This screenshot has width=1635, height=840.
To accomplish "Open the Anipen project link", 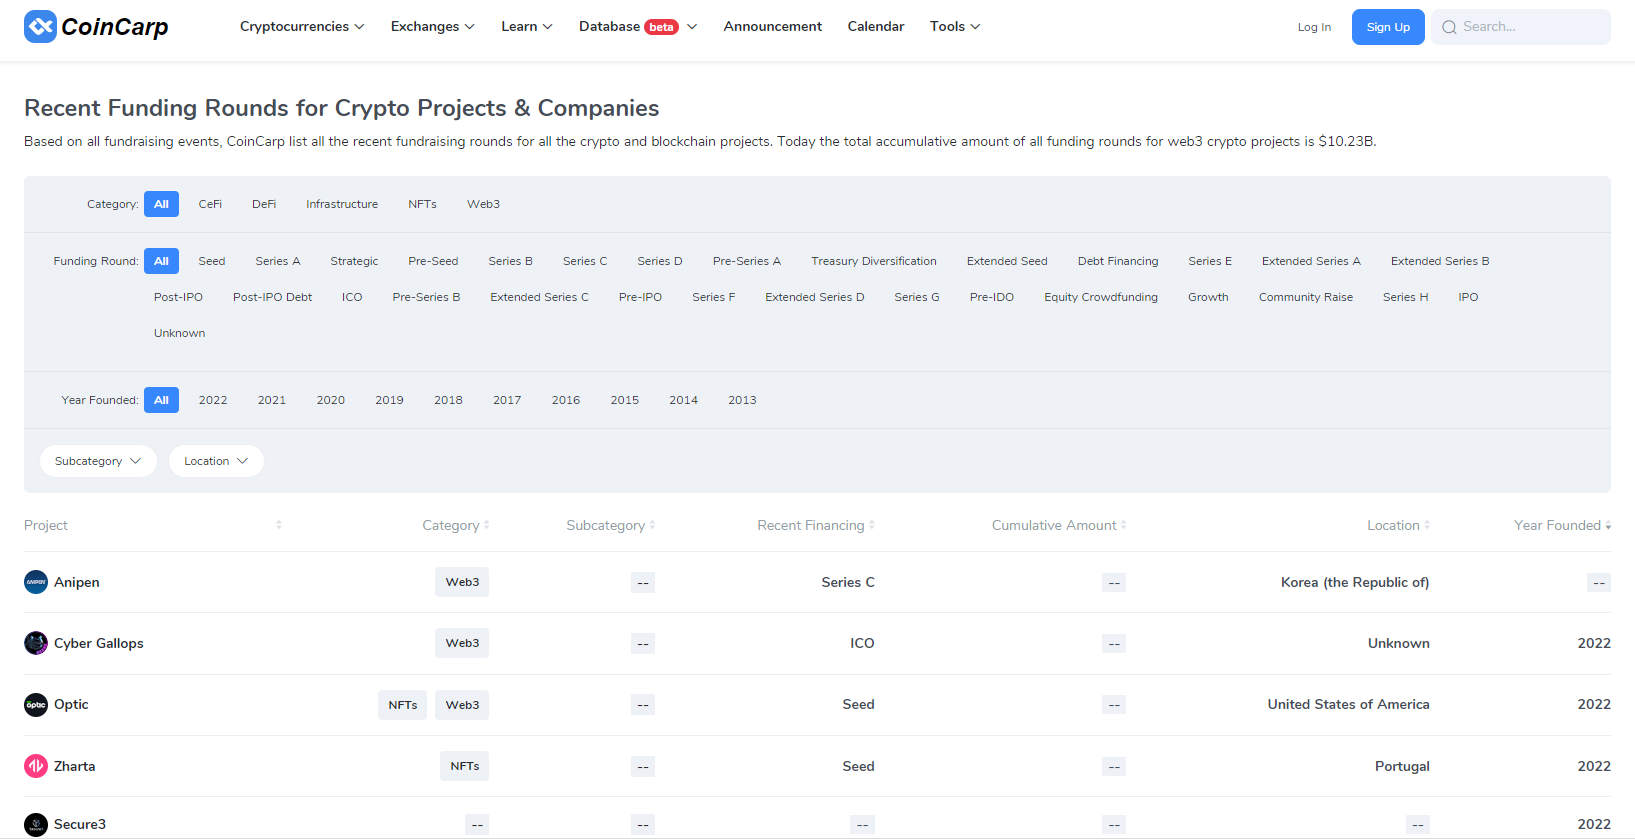I will coord(77,582).
